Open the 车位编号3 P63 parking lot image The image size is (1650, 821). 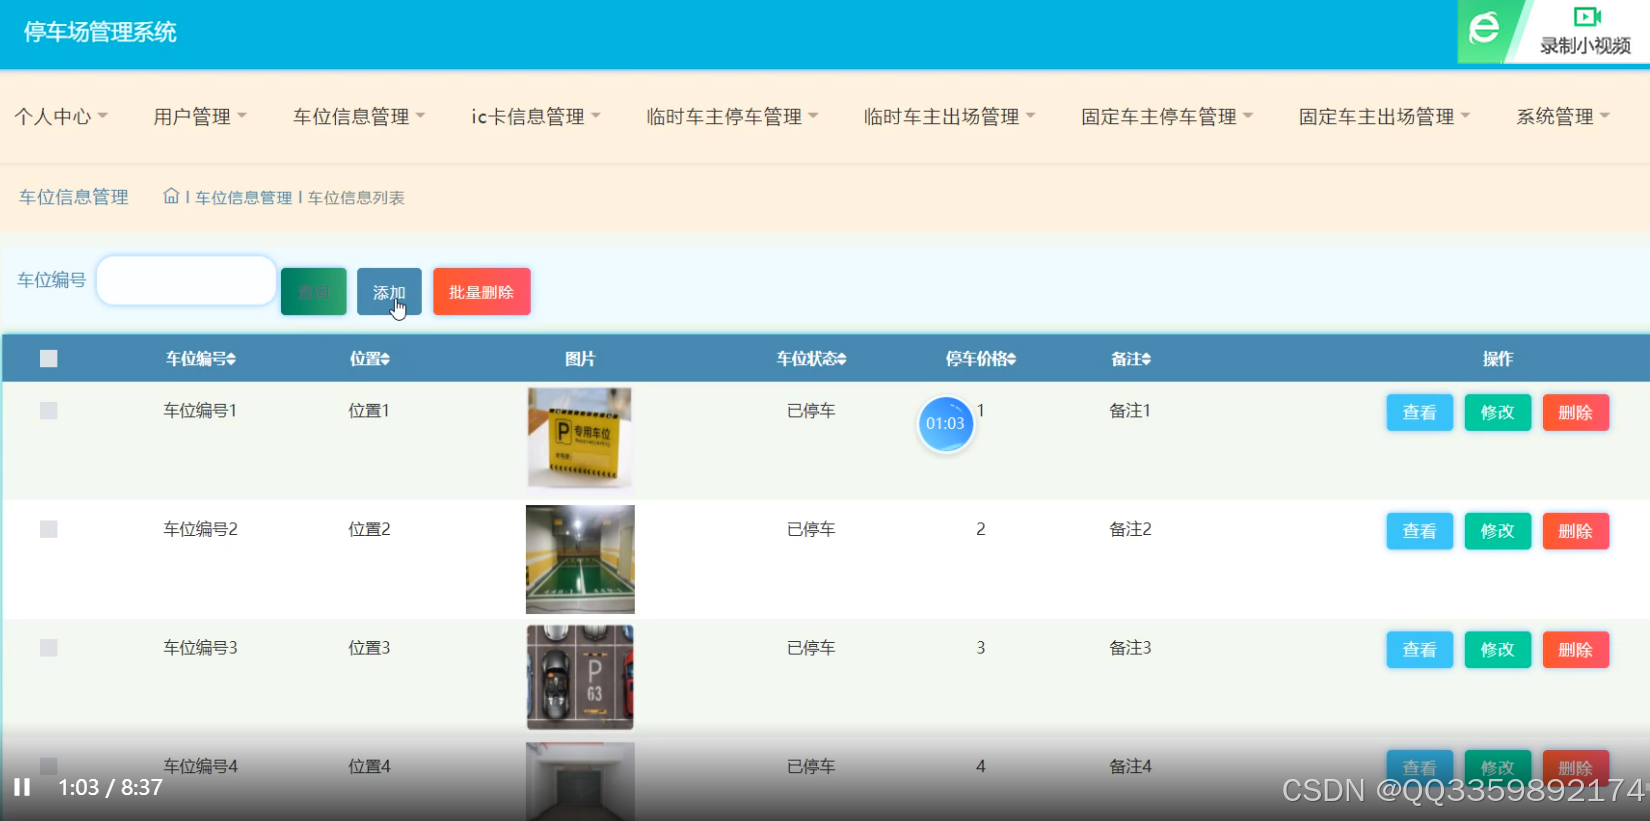click(580, 677)
